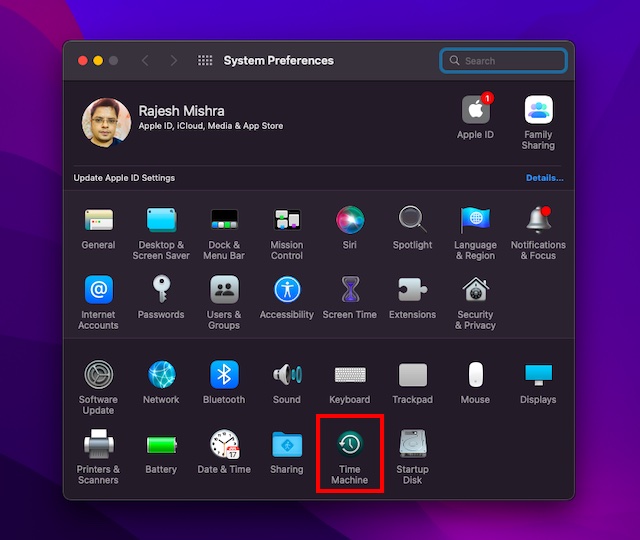Click Update Apple ID Settings text
Viewport: 640px width, 540px height.
pos(124,178)
